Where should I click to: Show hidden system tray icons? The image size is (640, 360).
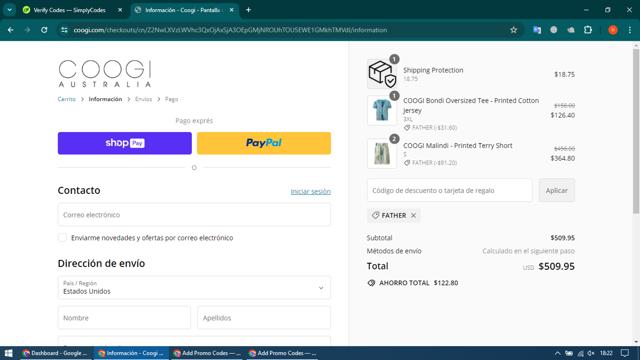[x=557, y=353]
